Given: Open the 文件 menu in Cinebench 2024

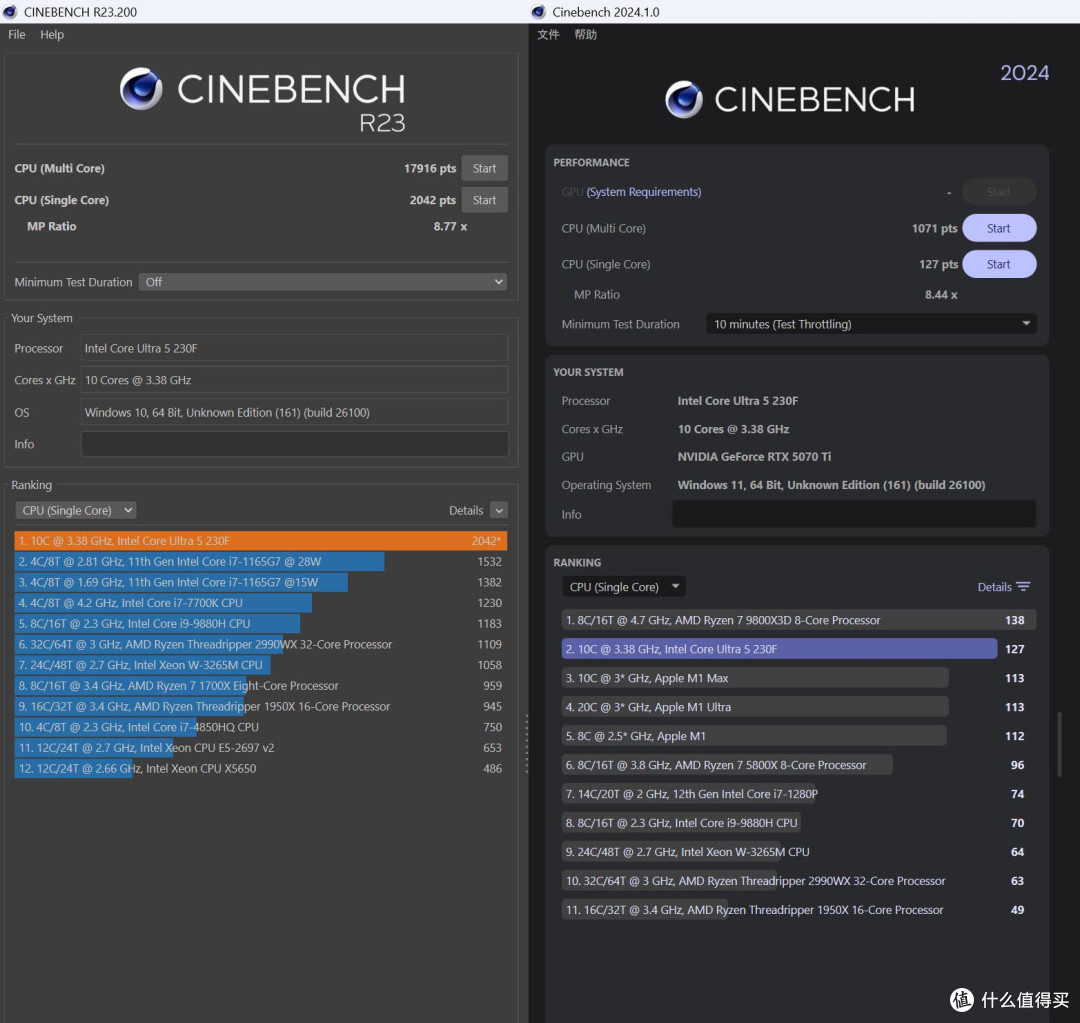Looking at the screenshot, I should tap(548, 34).
